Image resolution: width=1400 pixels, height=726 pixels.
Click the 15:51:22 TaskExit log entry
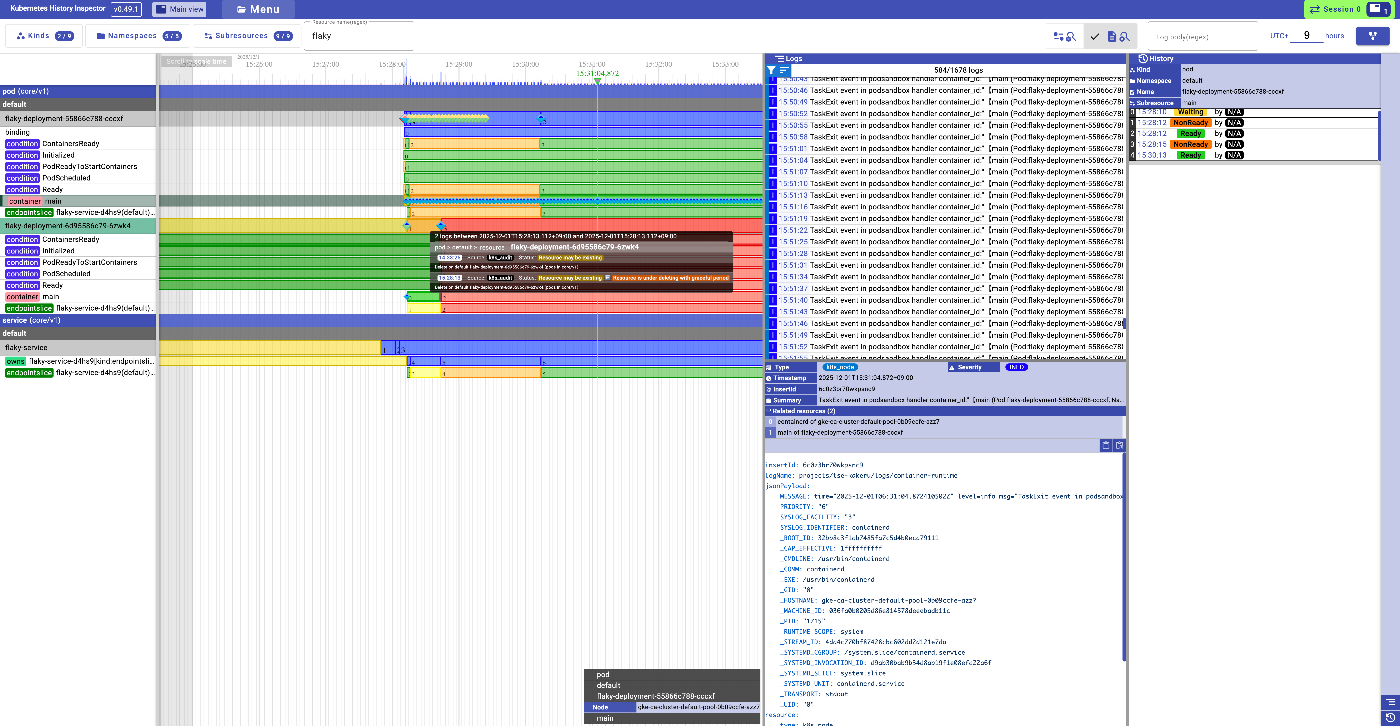946,230
